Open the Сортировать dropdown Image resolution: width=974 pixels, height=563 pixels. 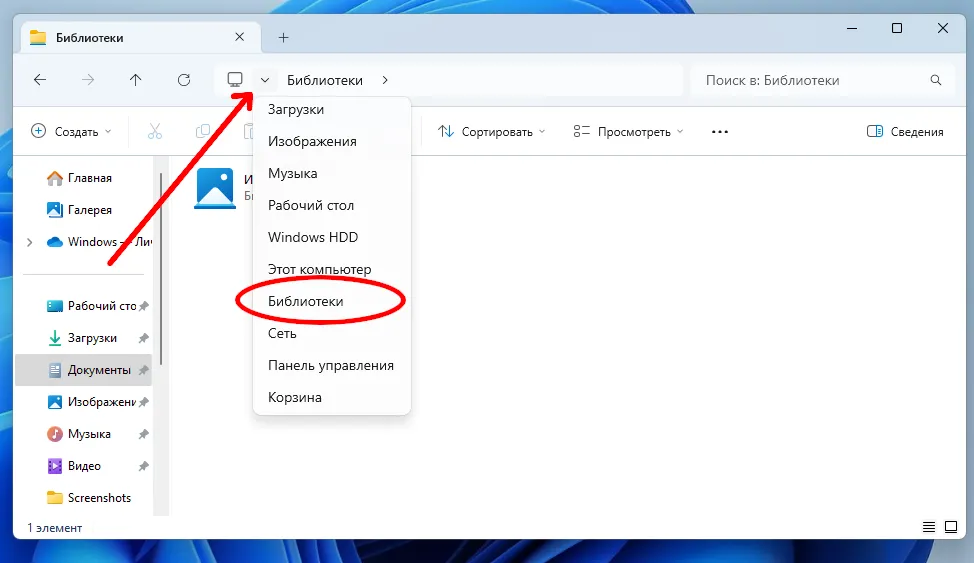point(491,131)
